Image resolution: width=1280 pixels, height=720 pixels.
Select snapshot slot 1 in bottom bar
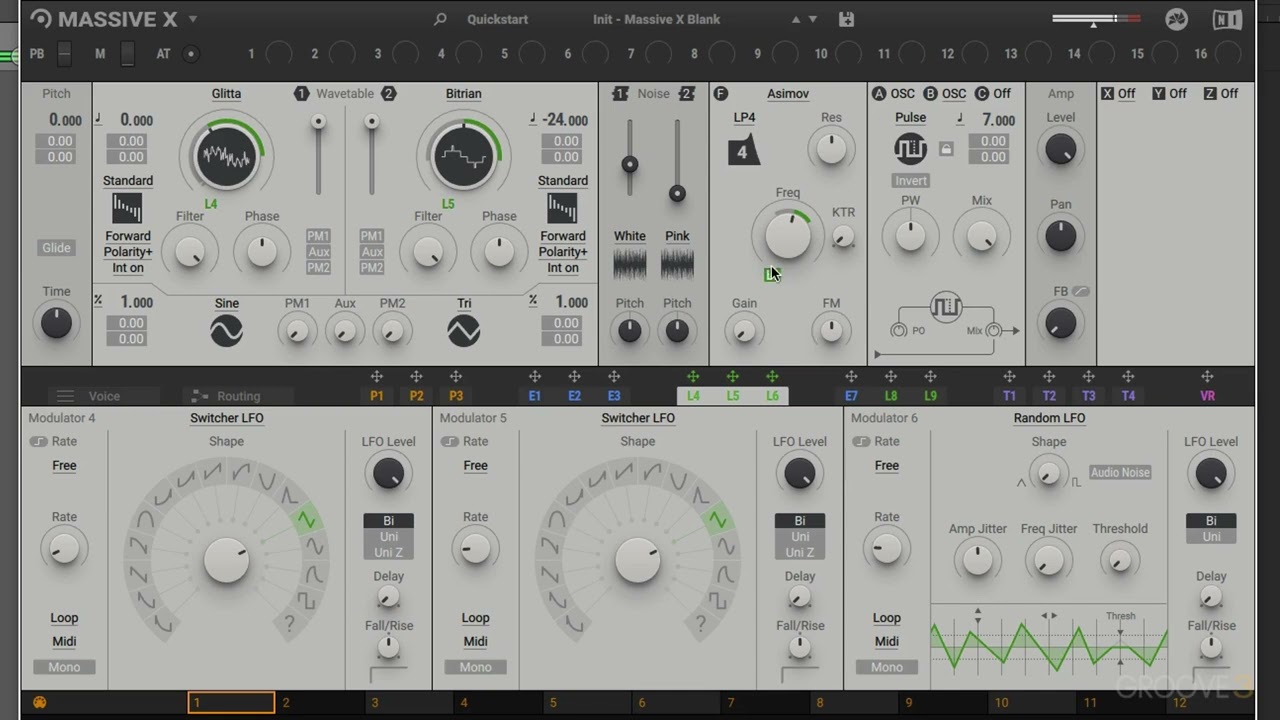pyautogui.click(x=231, y=702)
